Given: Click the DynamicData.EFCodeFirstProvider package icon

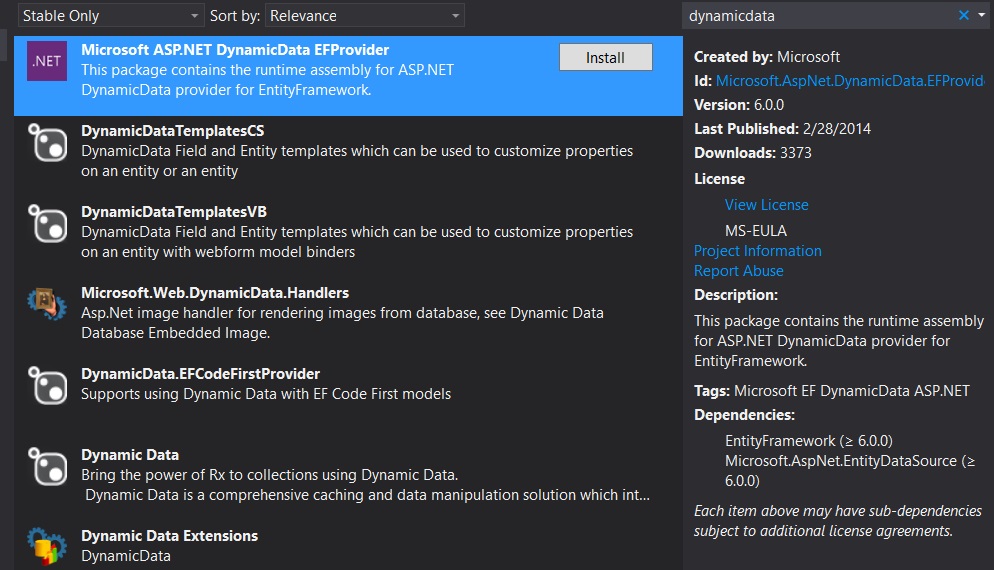Looking at the screenshot, I should pyautogui.click(x=48, y=385).
